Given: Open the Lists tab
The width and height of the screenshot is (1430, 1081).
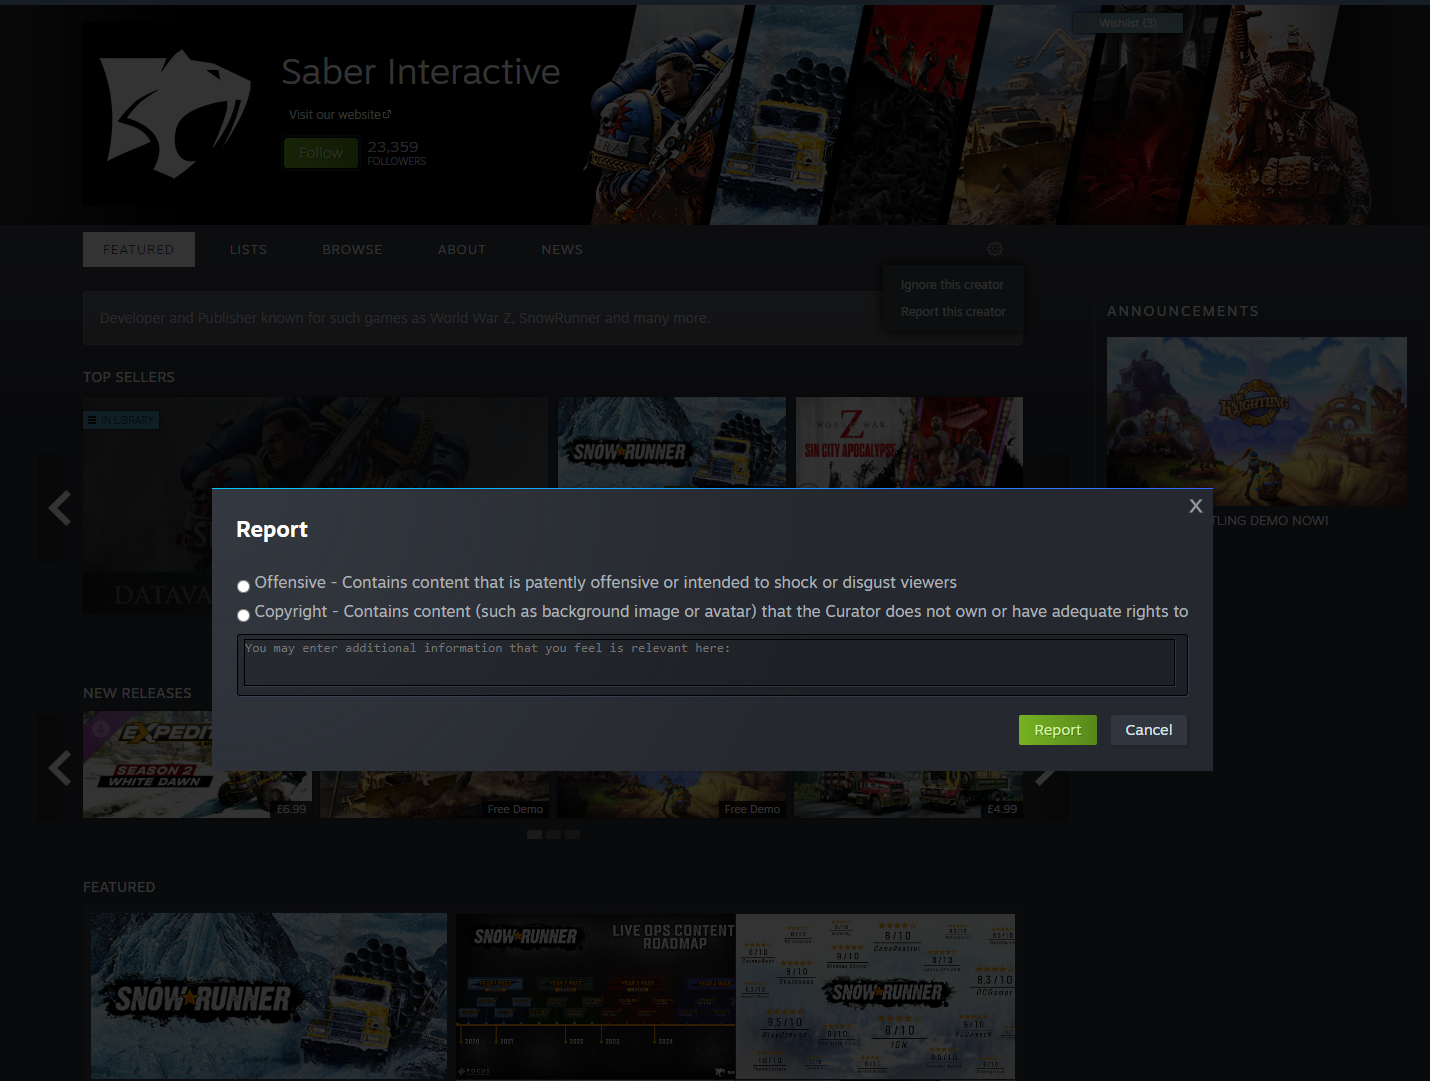Looking at the screenshot, I should point(248,250).
